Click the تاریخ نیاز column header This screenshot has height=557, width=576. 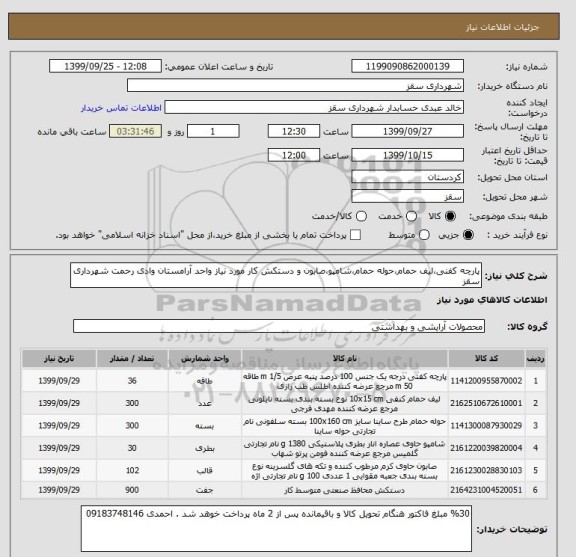pyautogui.click(x=59, y=359)
